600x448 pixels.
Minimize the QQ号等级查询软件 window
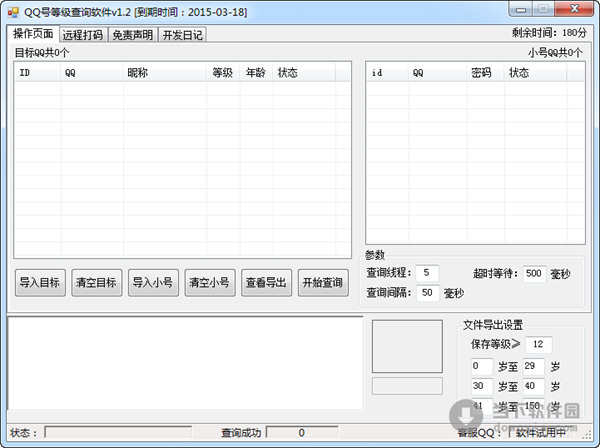point(521,10)
